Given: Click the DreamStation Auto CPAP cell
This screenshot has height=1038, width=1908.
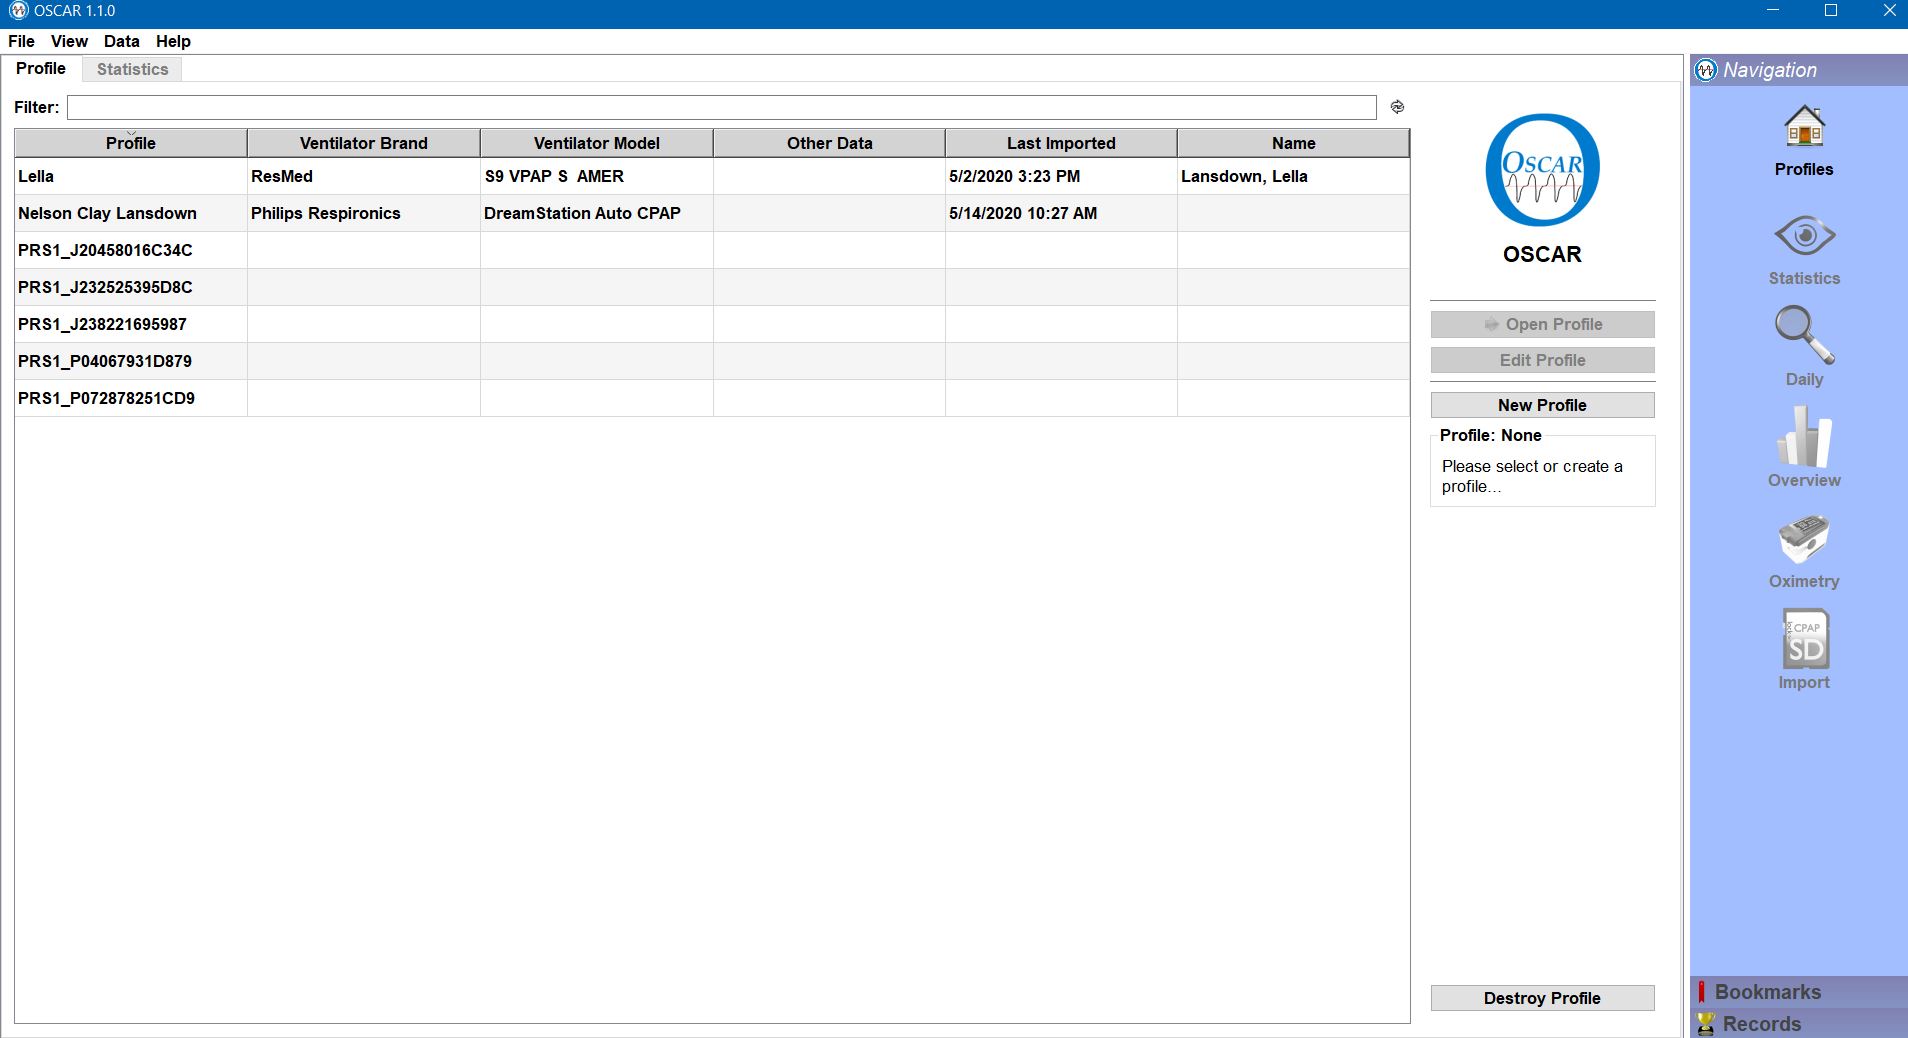Looking at the screenshot, I should point(597,213).
